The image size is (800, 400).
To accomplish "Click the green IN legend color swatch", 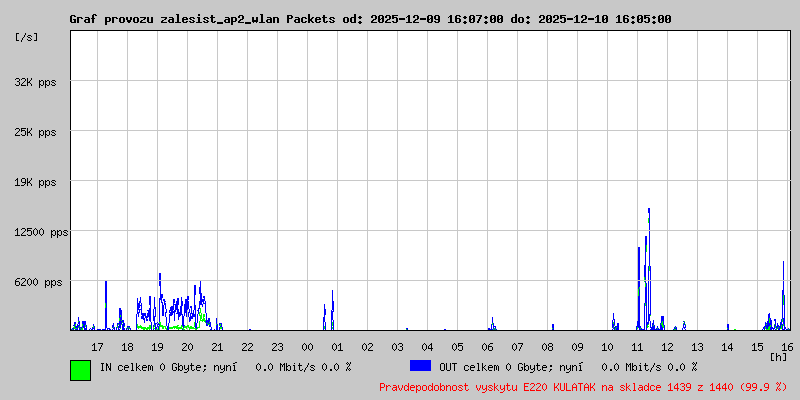I will pyautogui.click(x=81, y=370).
